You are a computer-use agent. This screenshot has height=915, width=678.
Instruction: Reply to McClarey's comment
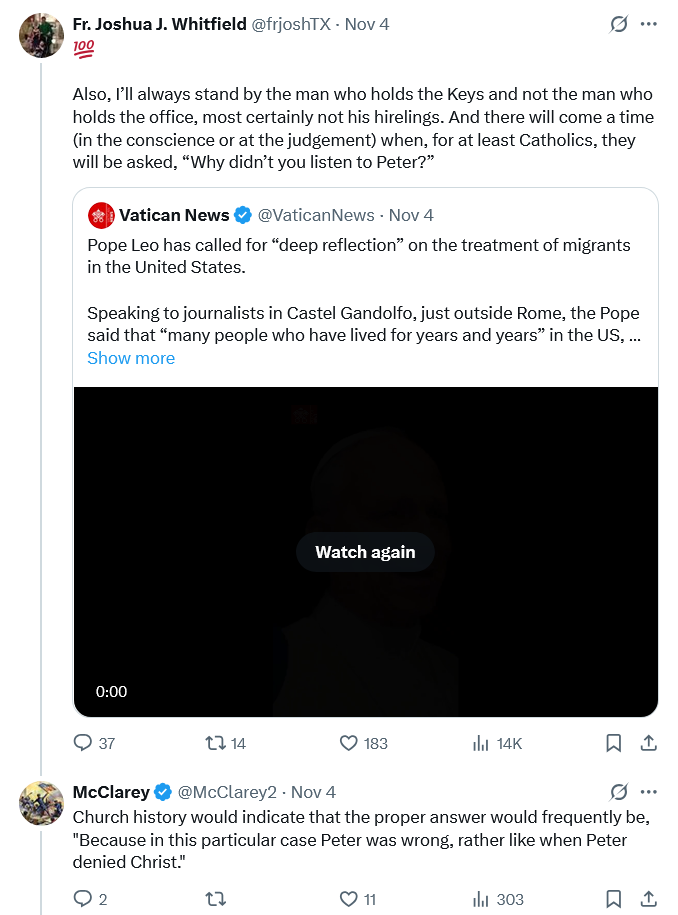[83, 899]
